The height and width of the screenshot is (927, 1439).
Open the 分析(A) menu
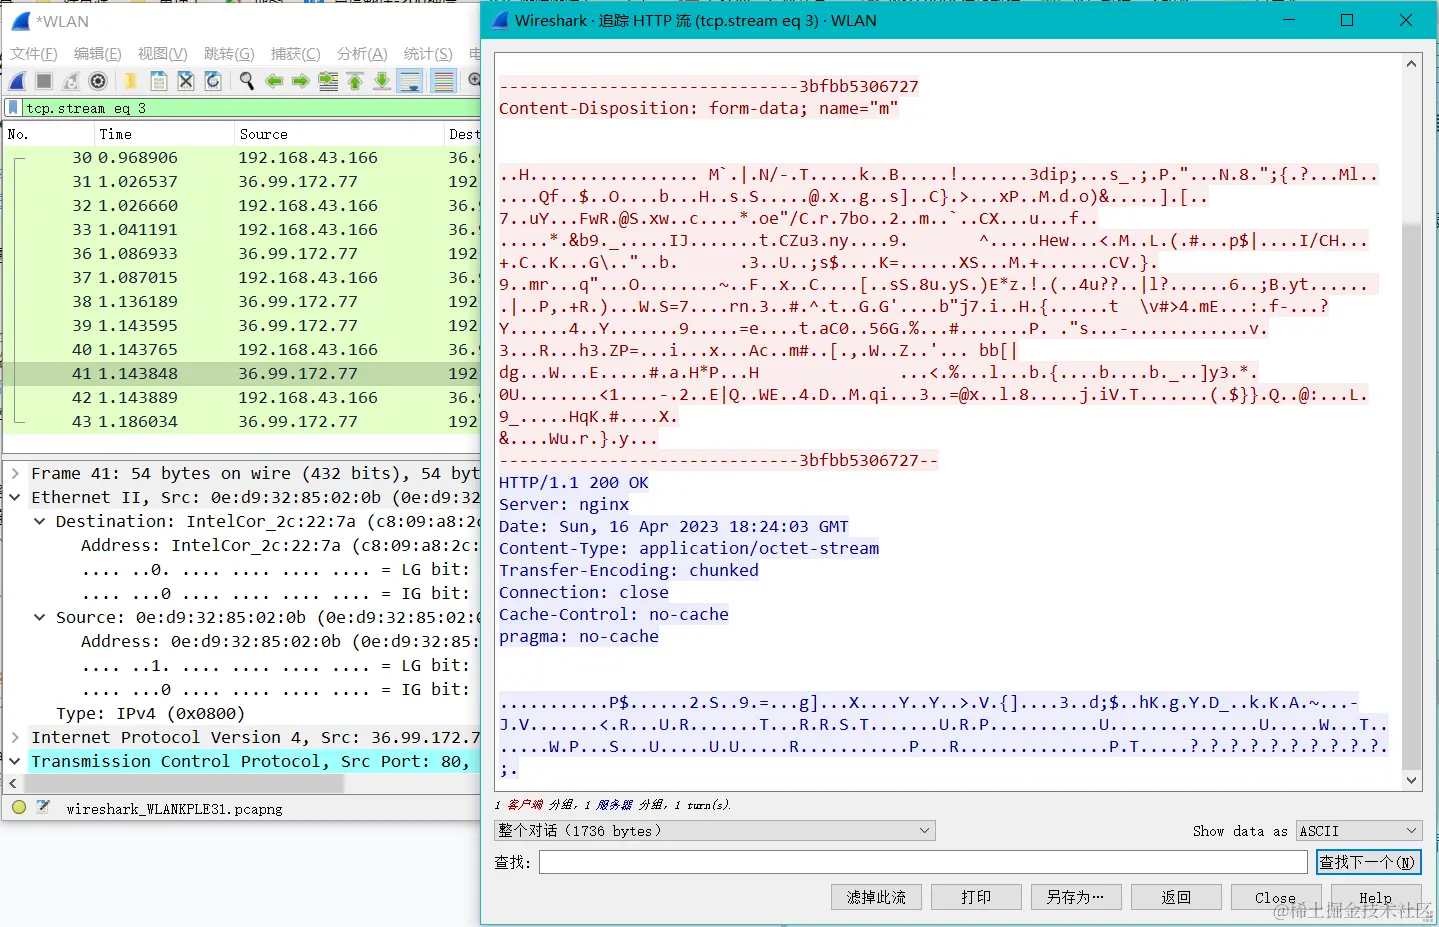[362, 54]
